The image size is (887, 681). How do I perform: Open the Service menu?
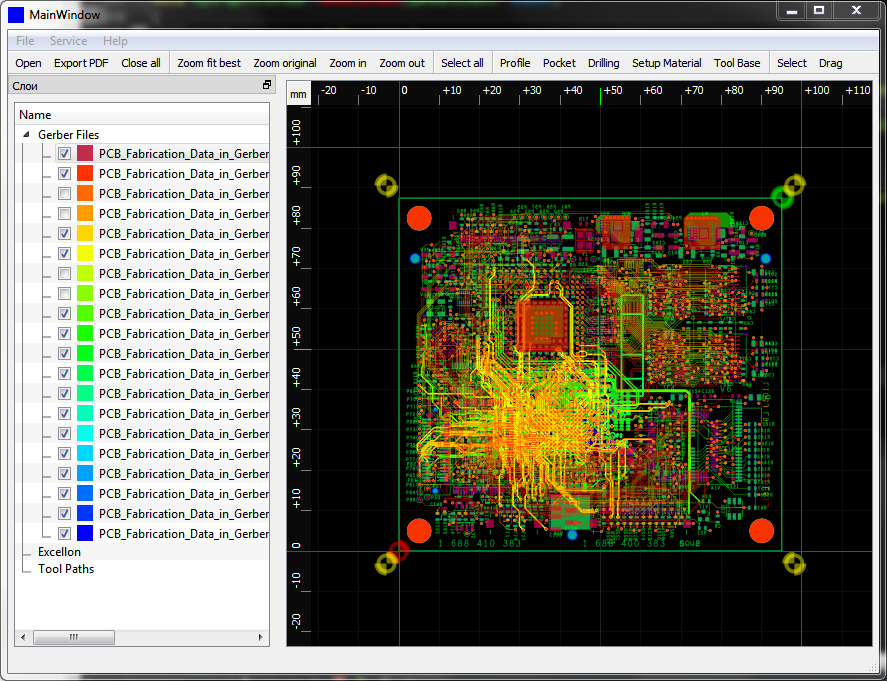68,41
